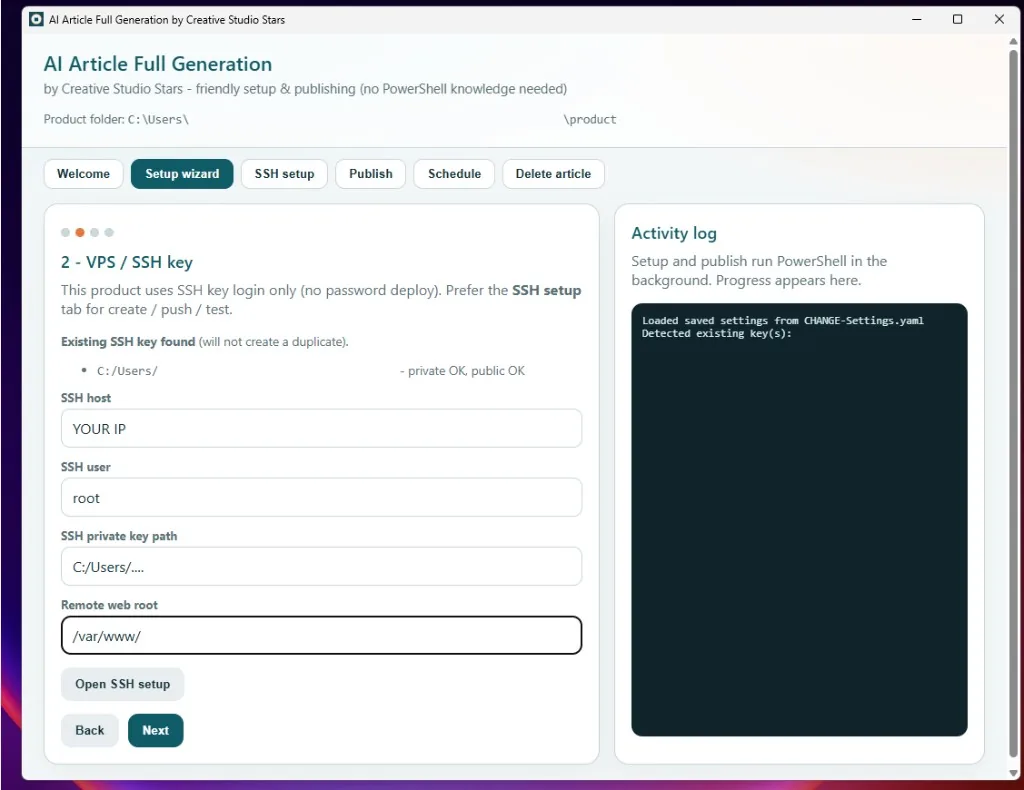The height and width of the screenshot is (790, 1024).
Task: Switch to the SSH setup tab
Action: coord(284,174)
